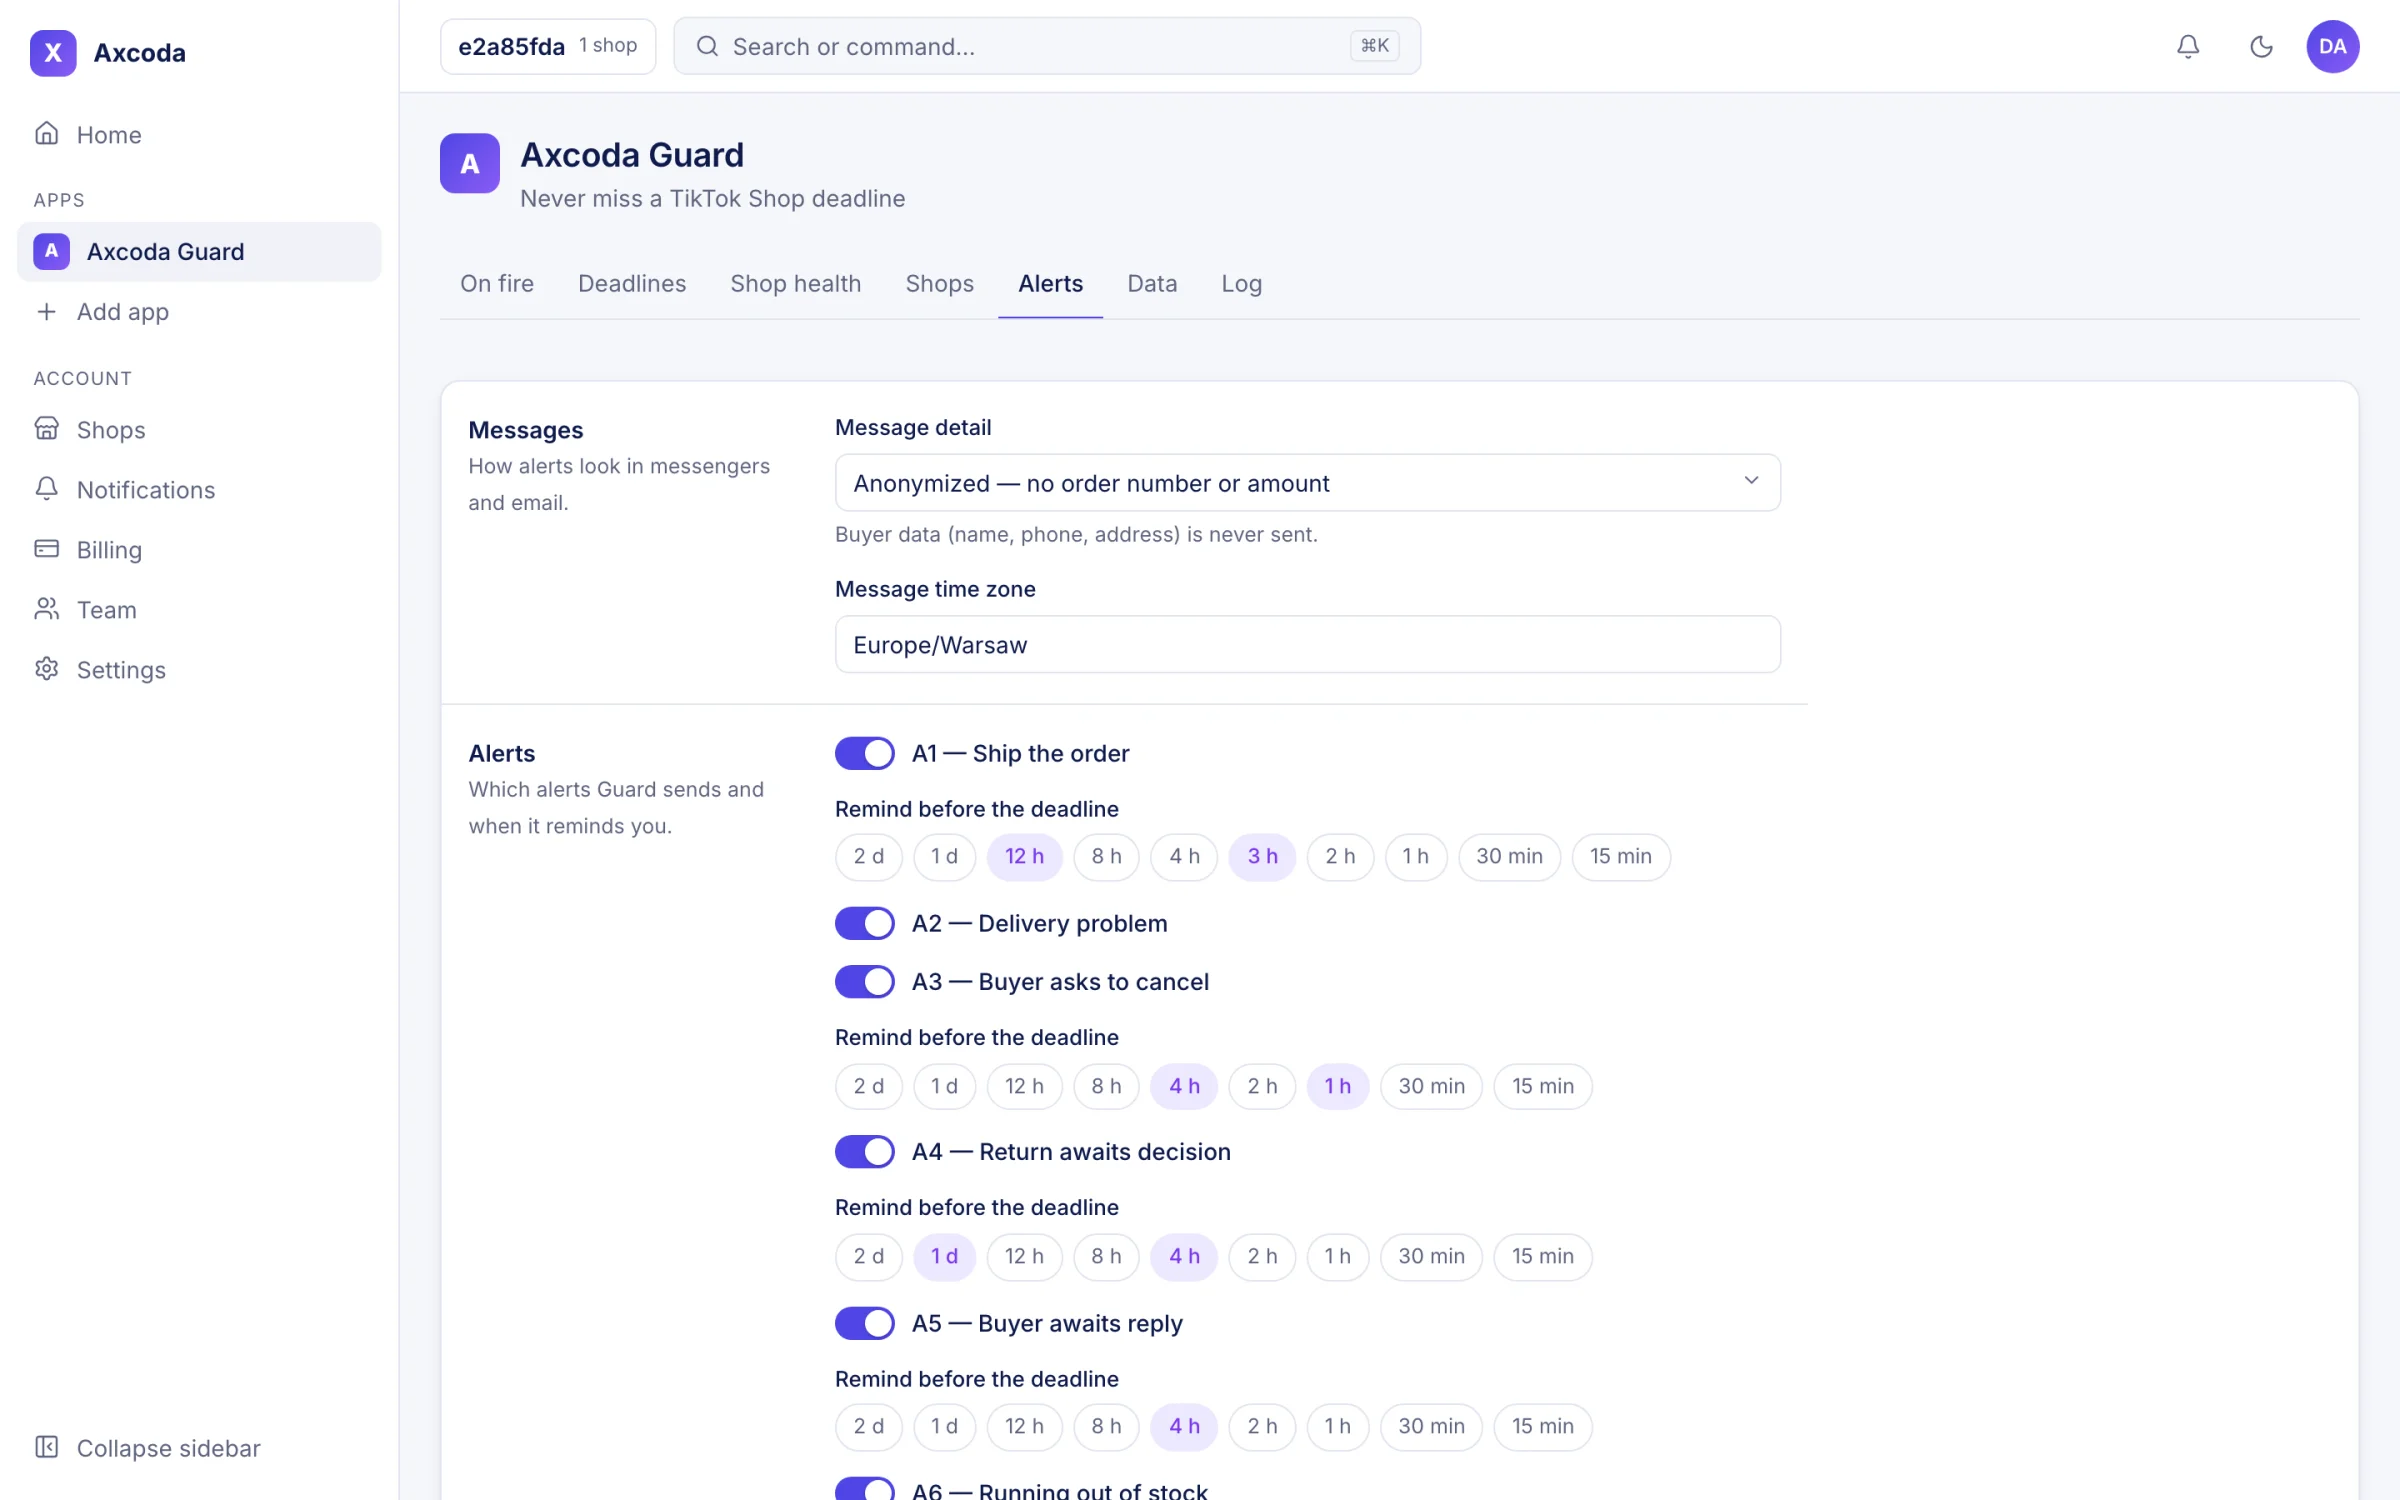Screen dimensions: 2400x1500
Task: Open the Deadlines tab
Action: (x=632, y=283)
